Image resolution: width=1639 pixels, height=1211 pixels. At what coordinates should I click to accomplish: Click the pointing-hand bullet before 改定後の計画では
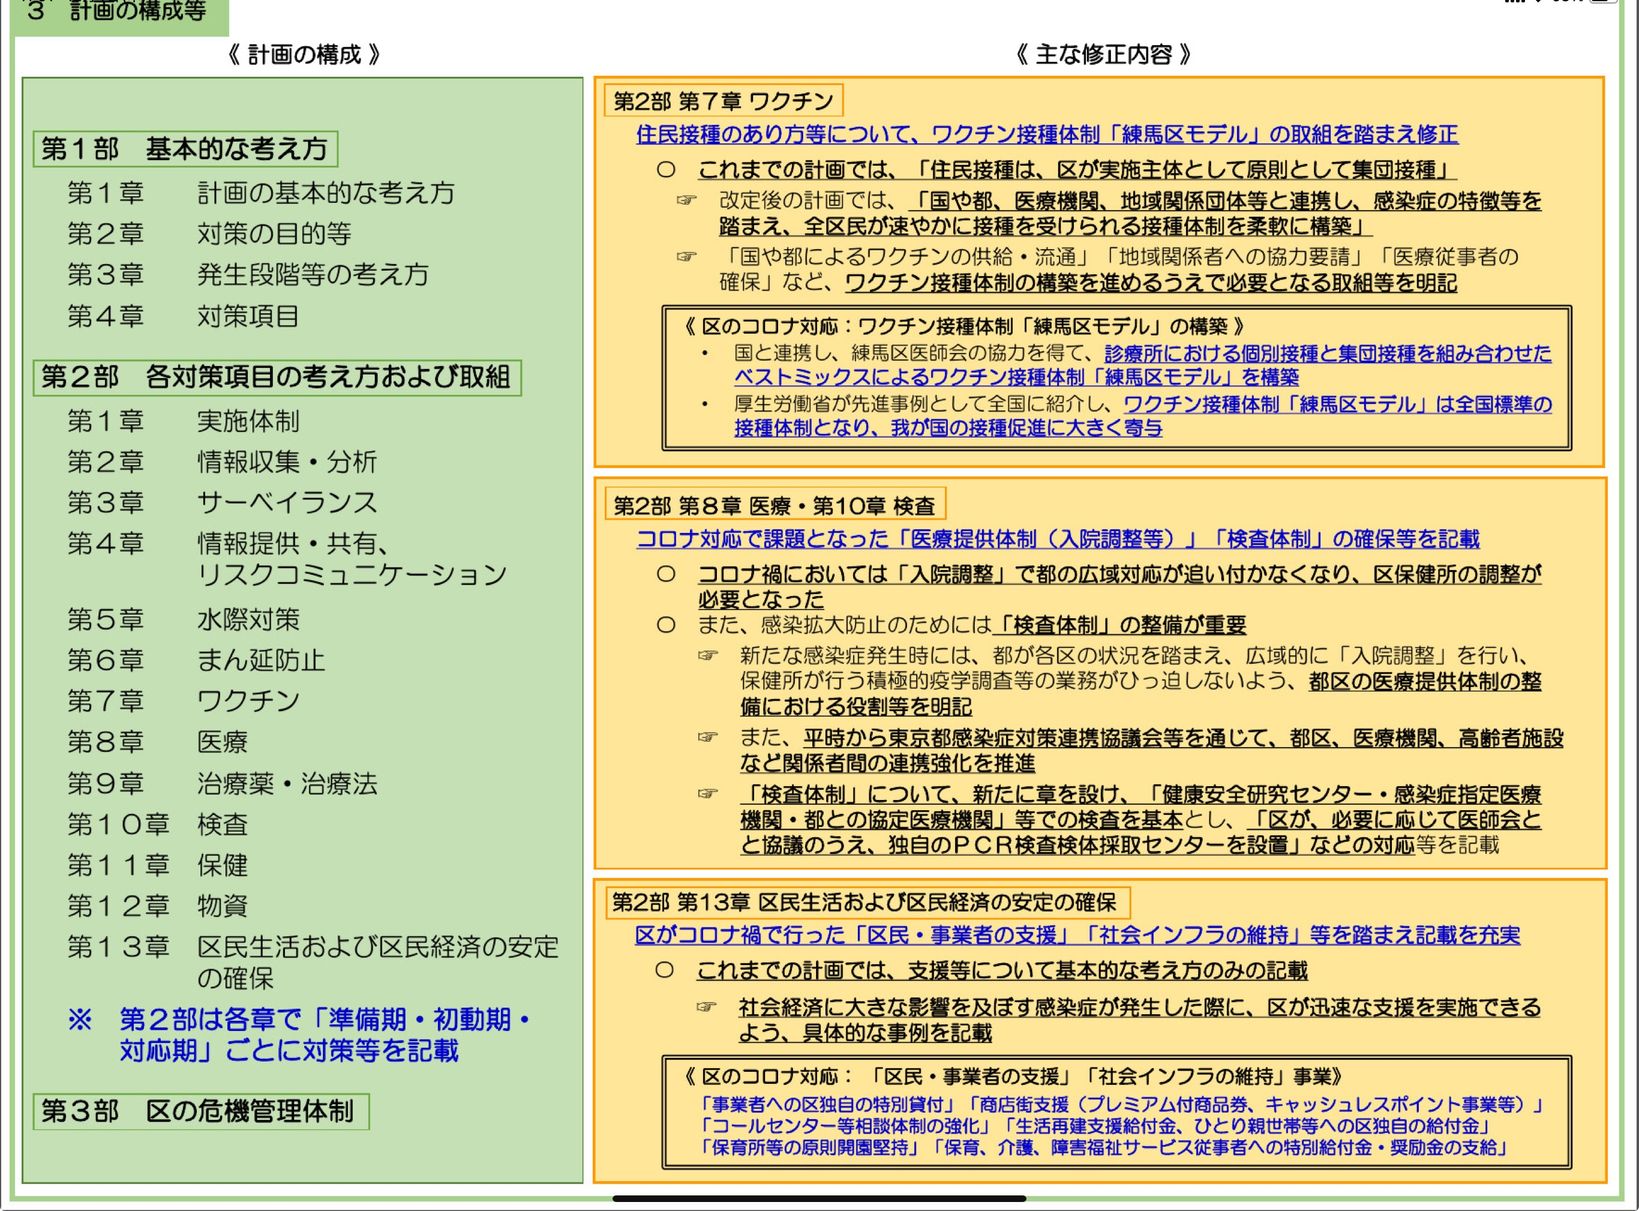tap(686, 200)
